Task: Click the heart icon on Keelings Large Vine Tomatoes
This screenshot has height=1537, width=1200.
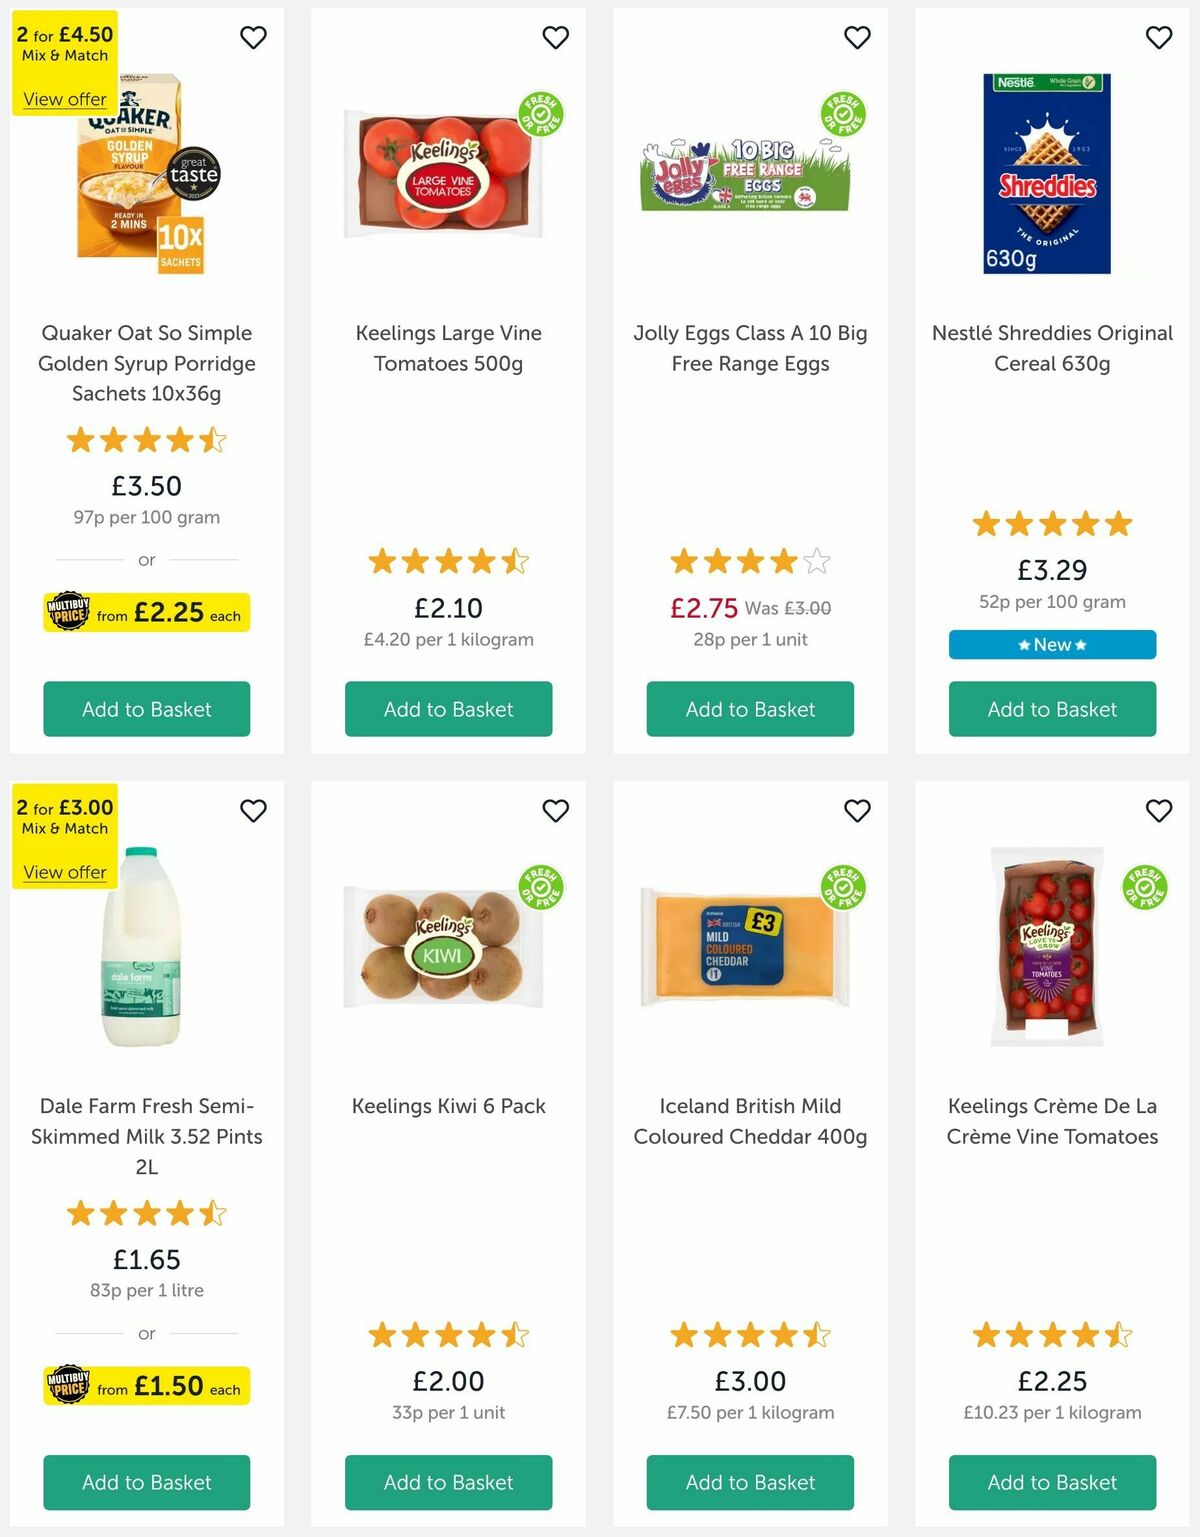Action: 556,36
